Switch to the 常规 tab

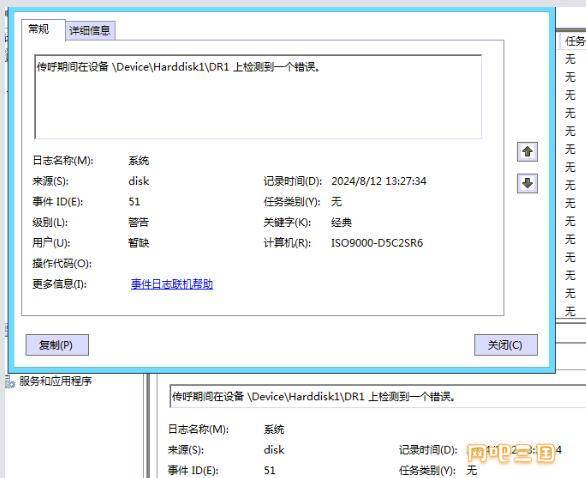[39, 29]
